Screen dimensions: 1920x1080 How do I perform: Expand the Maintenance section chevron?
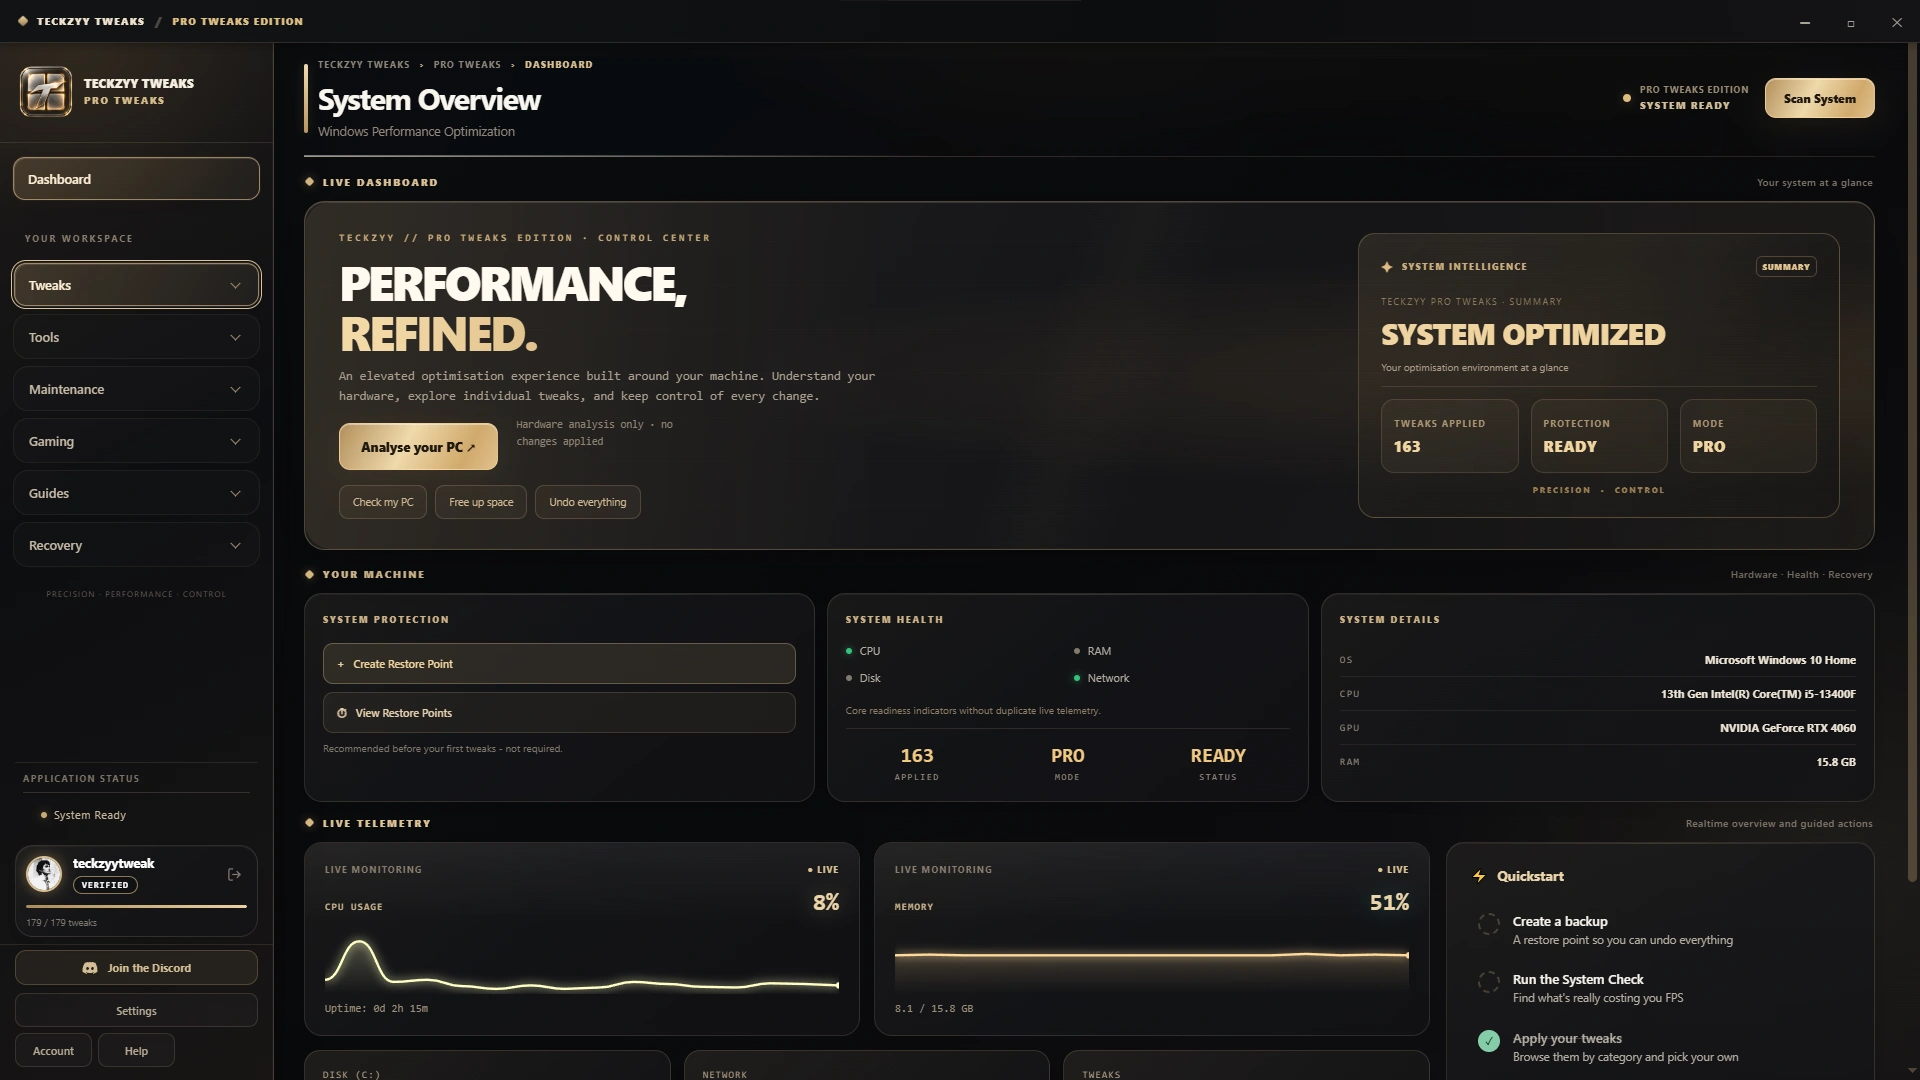click(x=235, y=390)
